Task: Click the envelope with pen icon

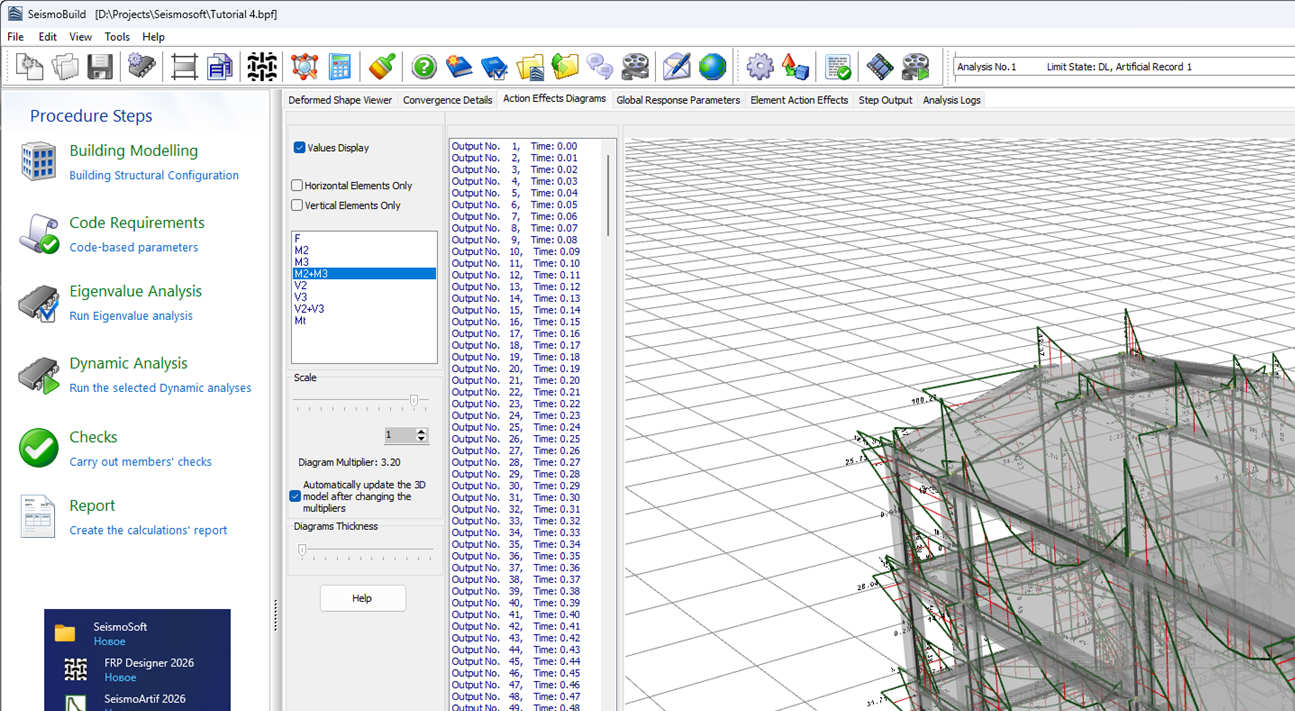Action: pyautogui.click(x=677, y=67)
